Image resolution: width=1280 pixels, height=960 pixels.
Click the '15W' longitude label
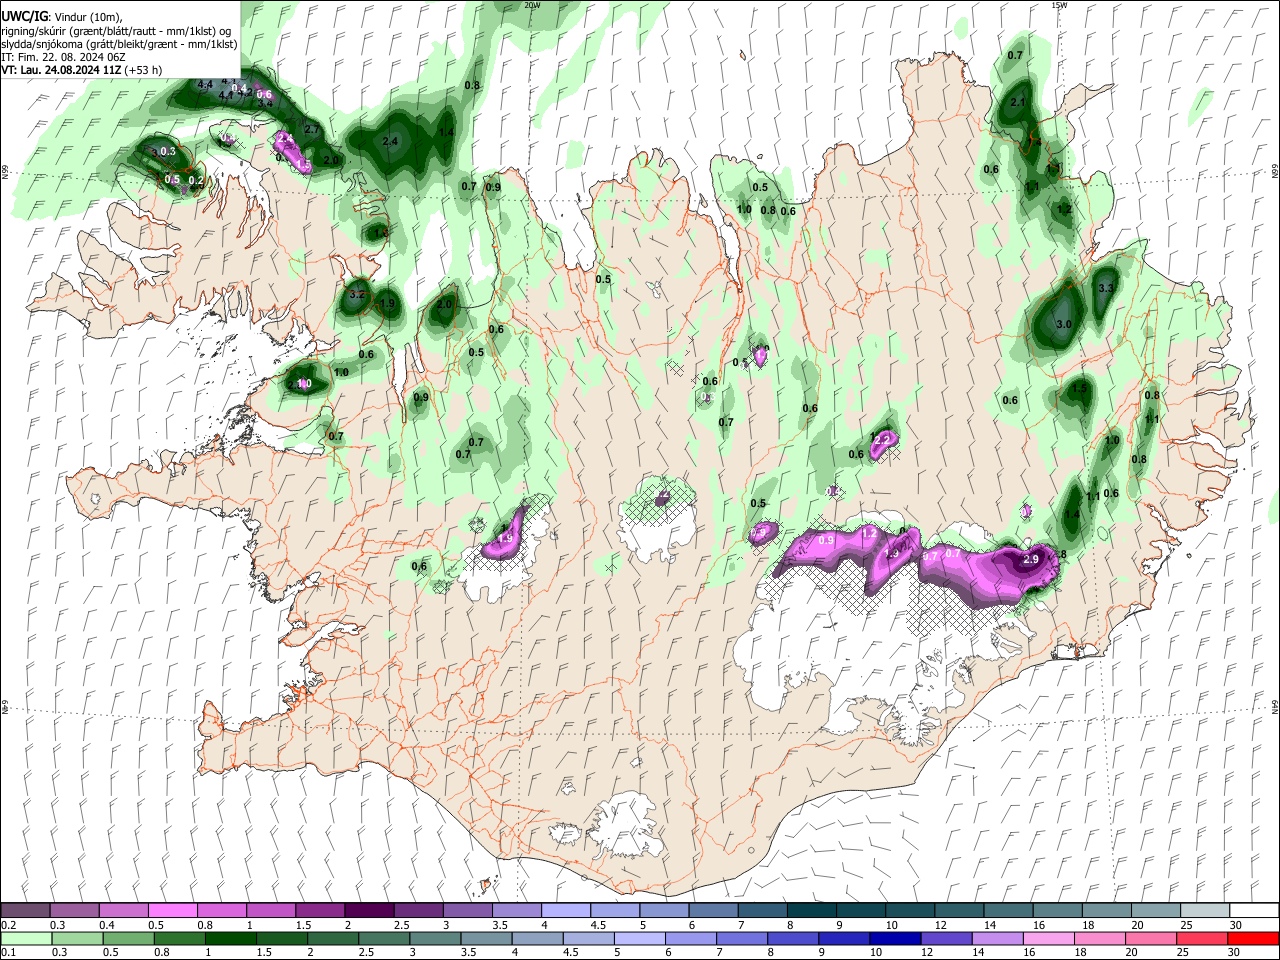(x=1060, y=5)
